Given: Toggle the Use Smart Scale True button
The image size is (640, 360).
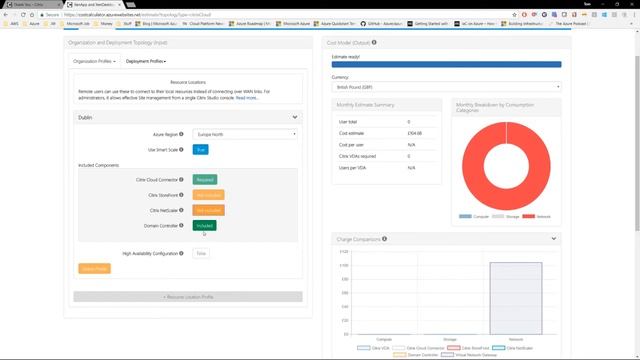Looking at the screenshot, I should (200, 149).
